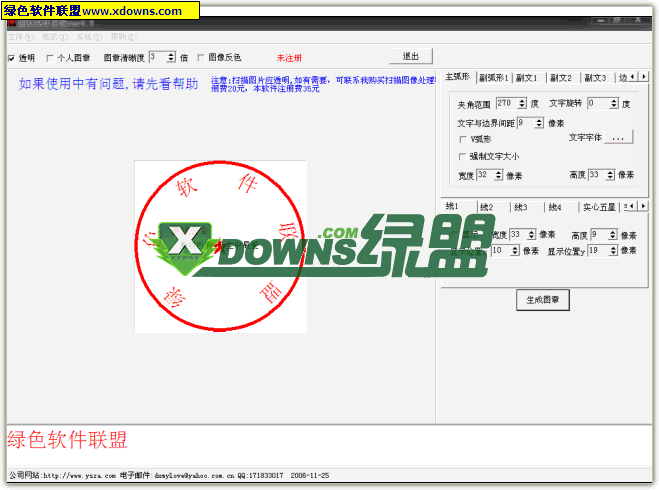Click the 显示位置y spinner arrows

tap(614, 251)
